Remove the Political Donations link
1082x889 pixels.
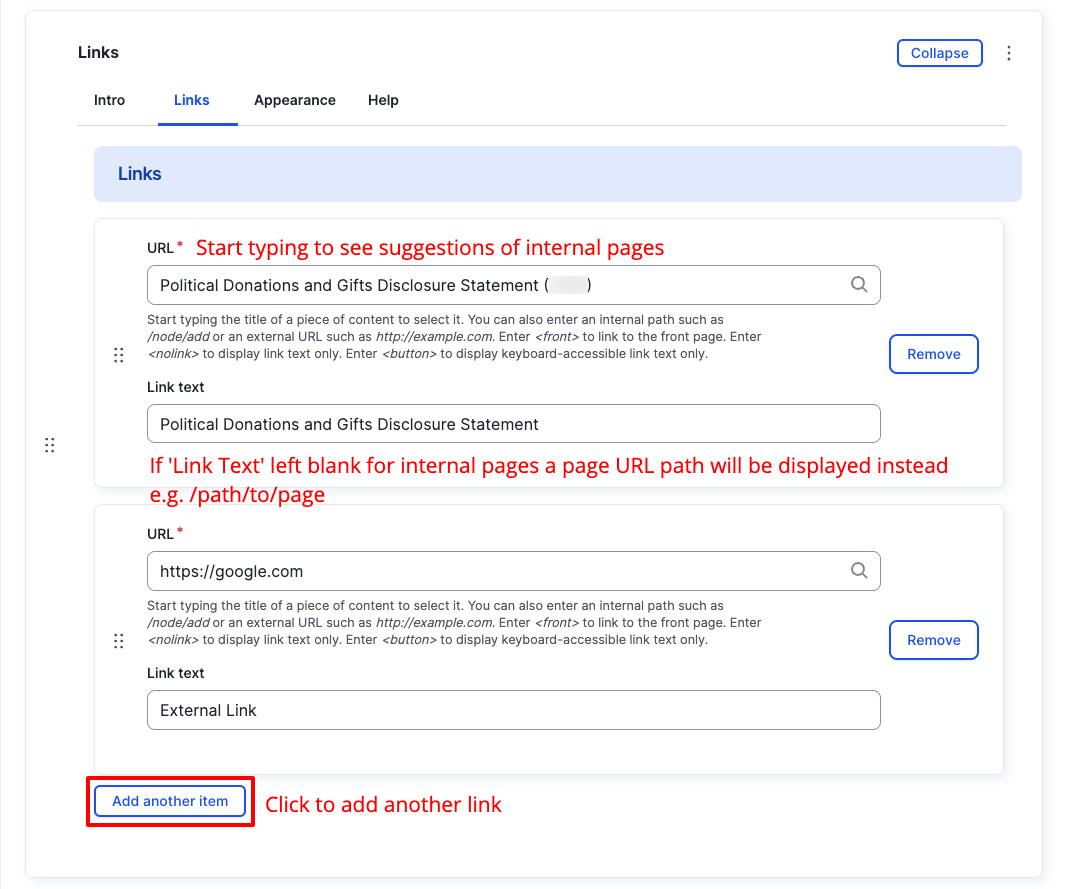coord(933,354)
